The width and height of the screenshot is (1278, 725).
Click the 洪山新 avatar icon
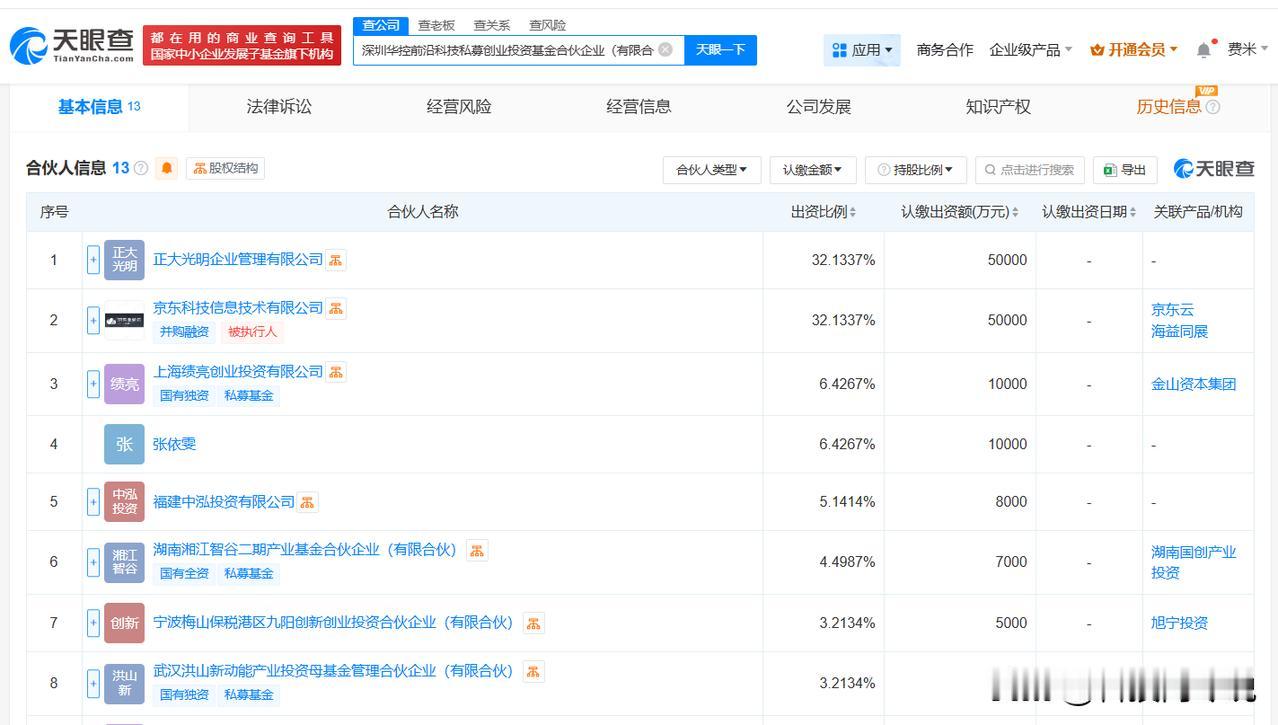coord(124,683)
